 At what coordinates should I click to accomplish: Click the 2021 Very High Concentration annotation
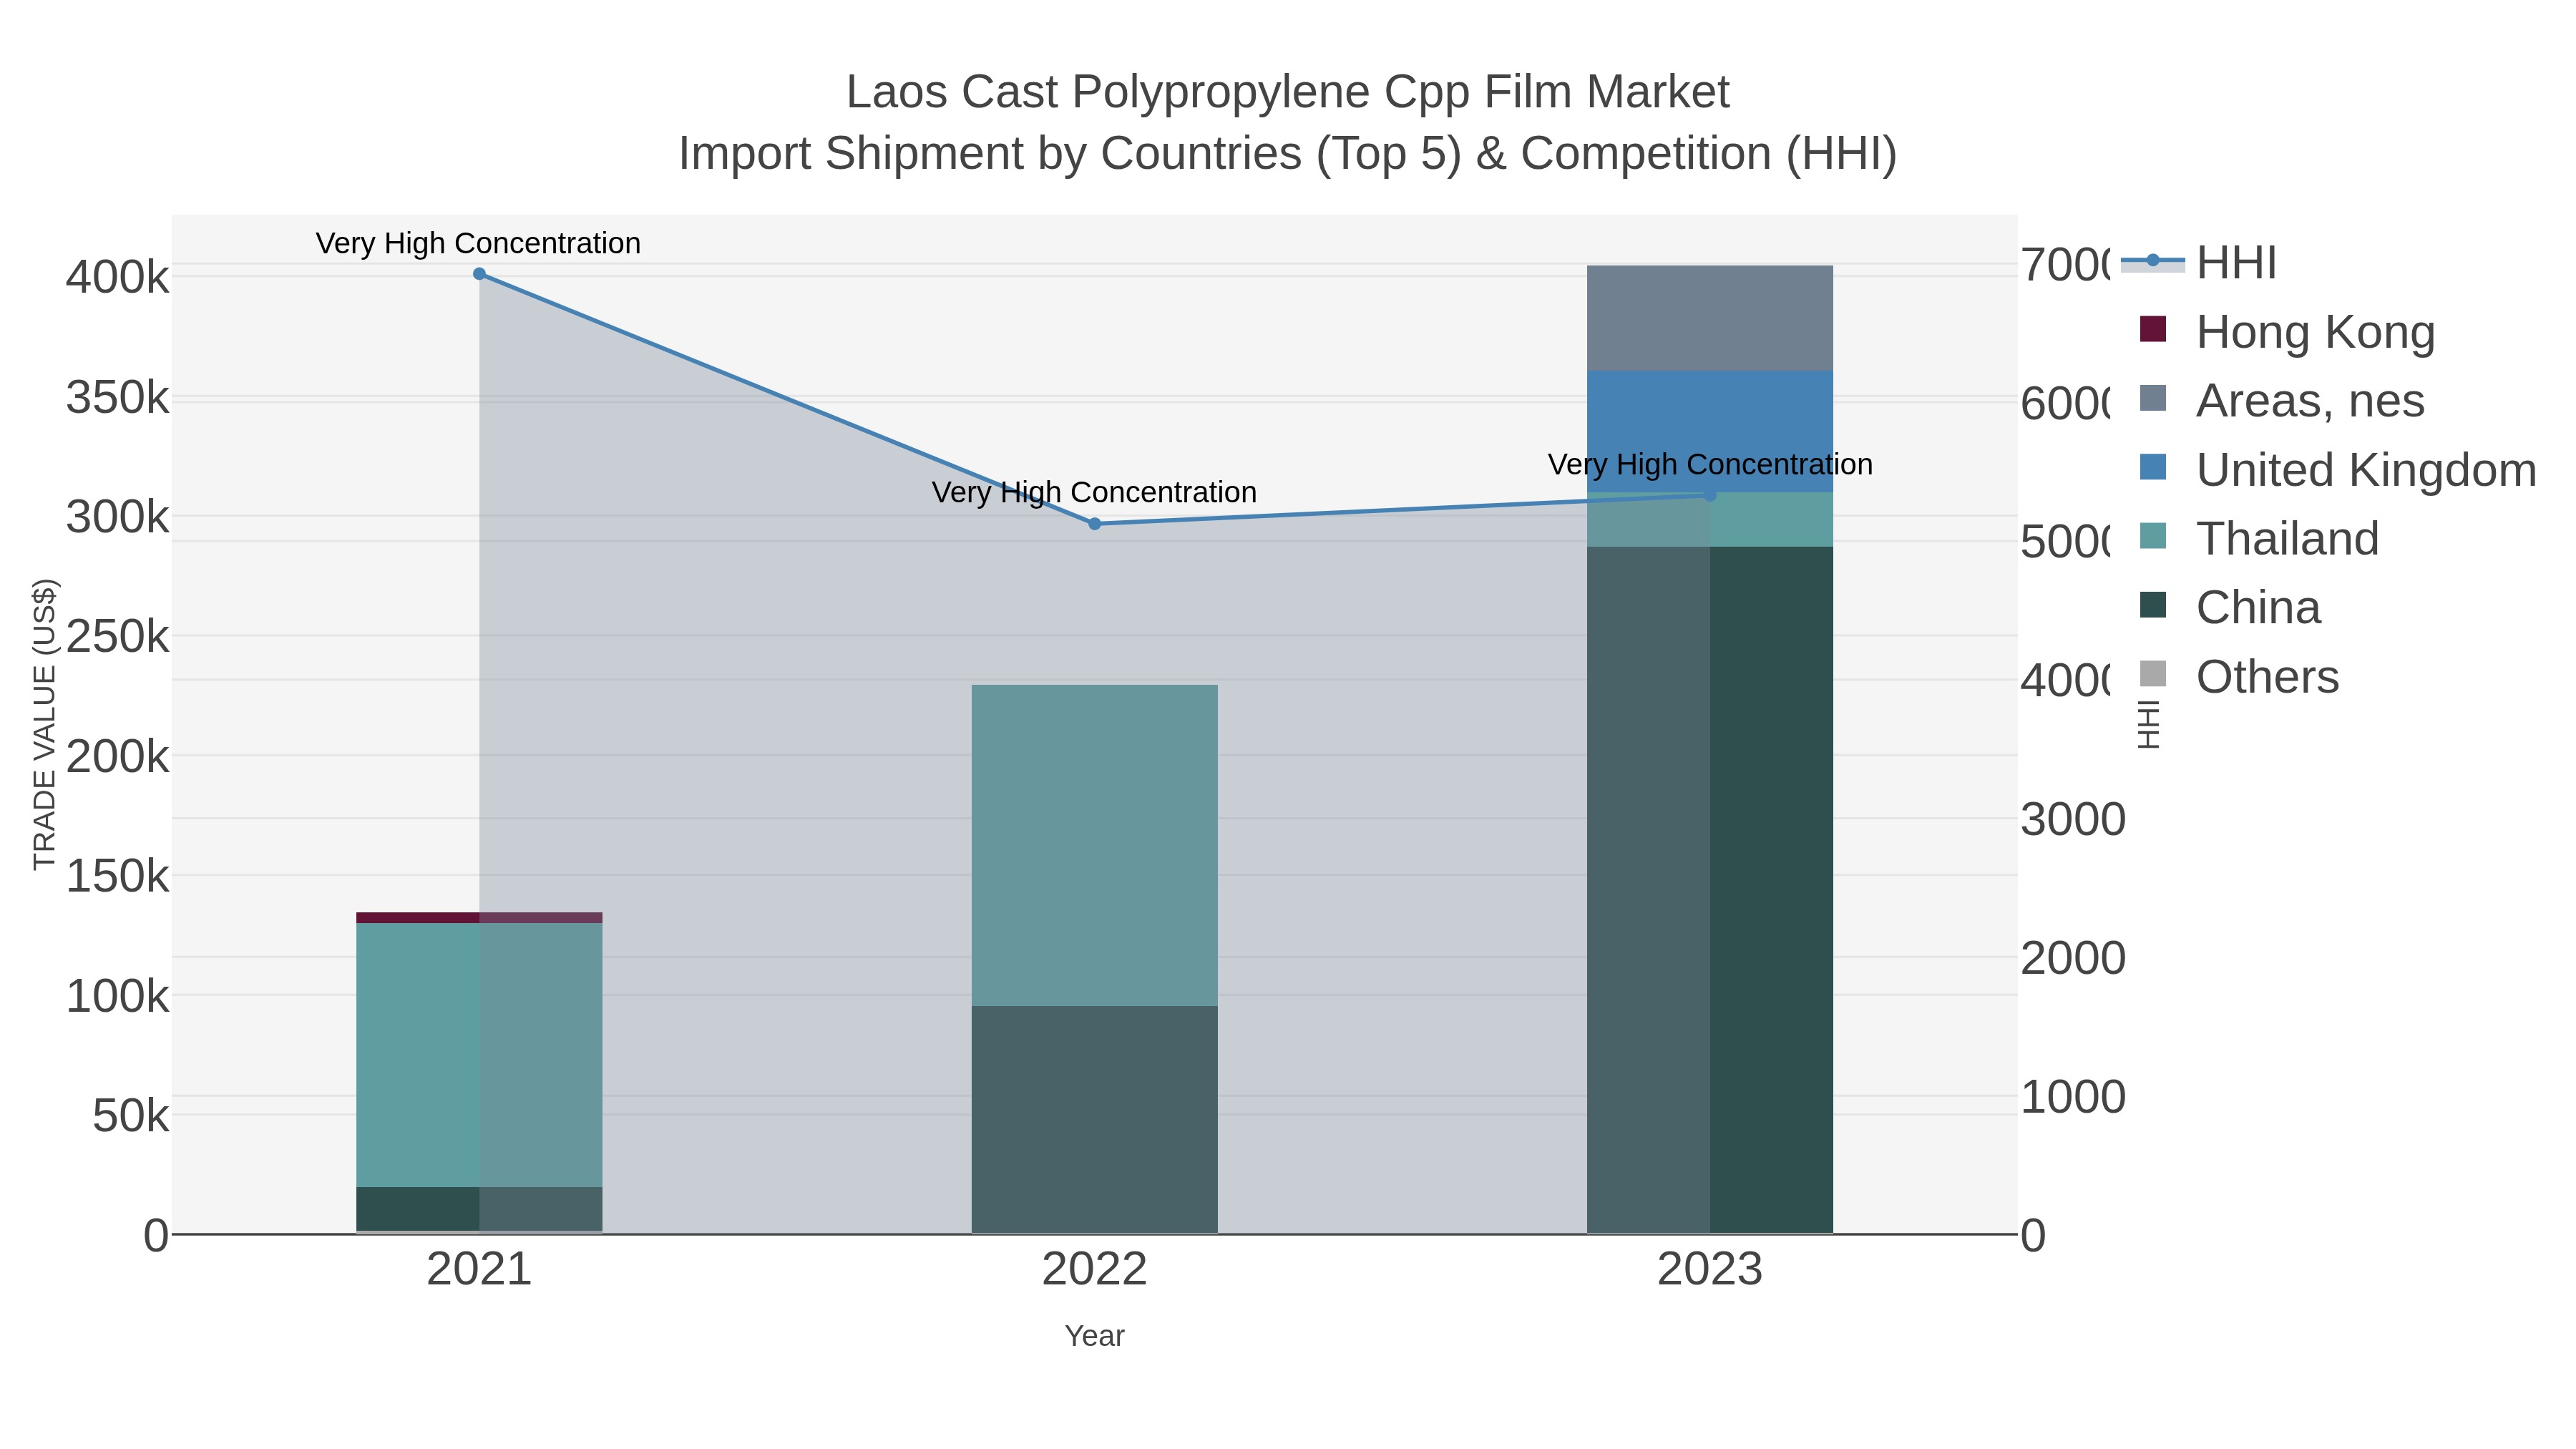(x=478, y=244)
